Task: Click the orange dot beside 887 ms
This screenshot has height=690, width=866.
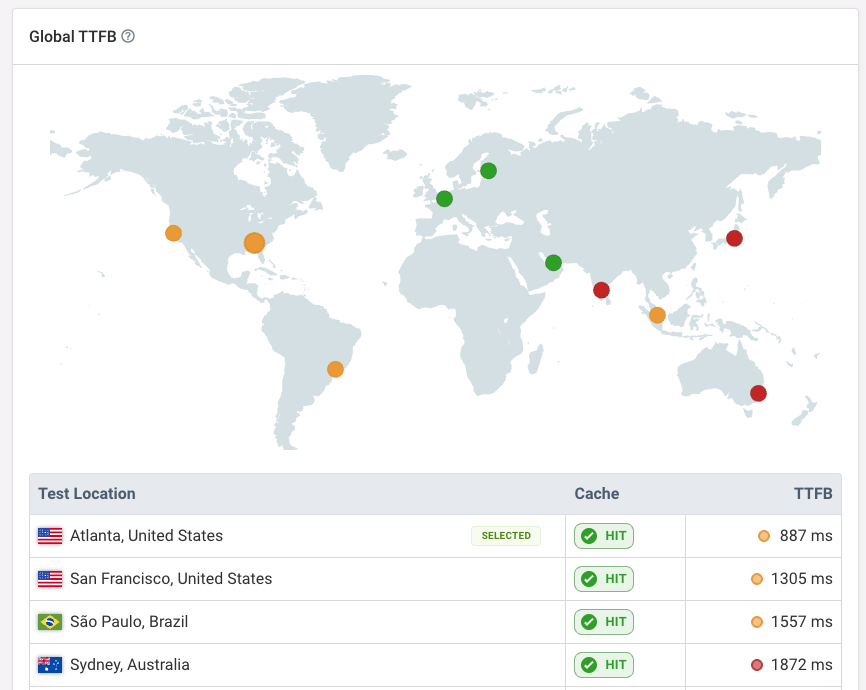Action: 764,536
